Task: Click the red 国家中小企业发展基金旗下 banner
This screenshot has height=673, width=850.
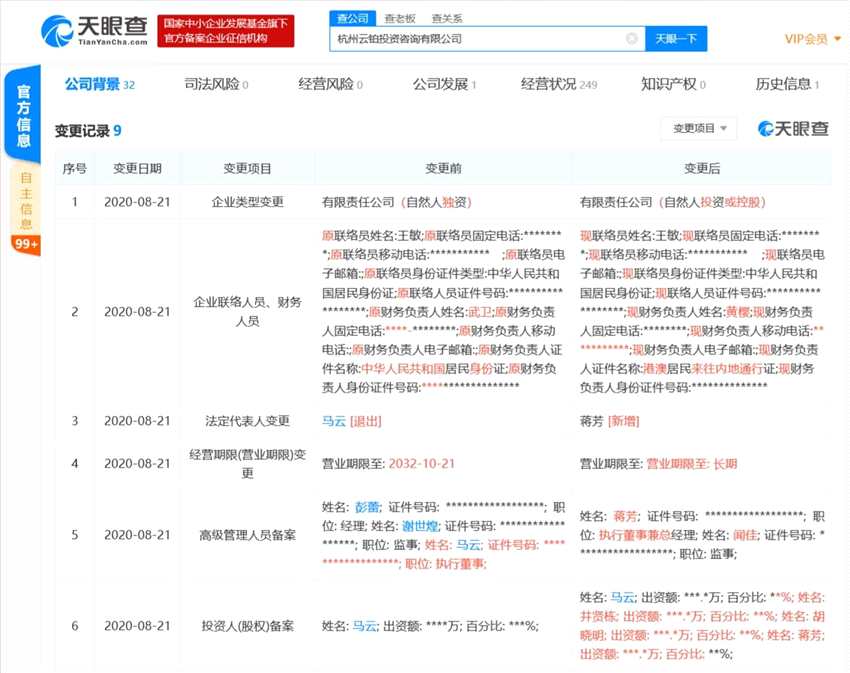Action: click(x=226, y=31)
